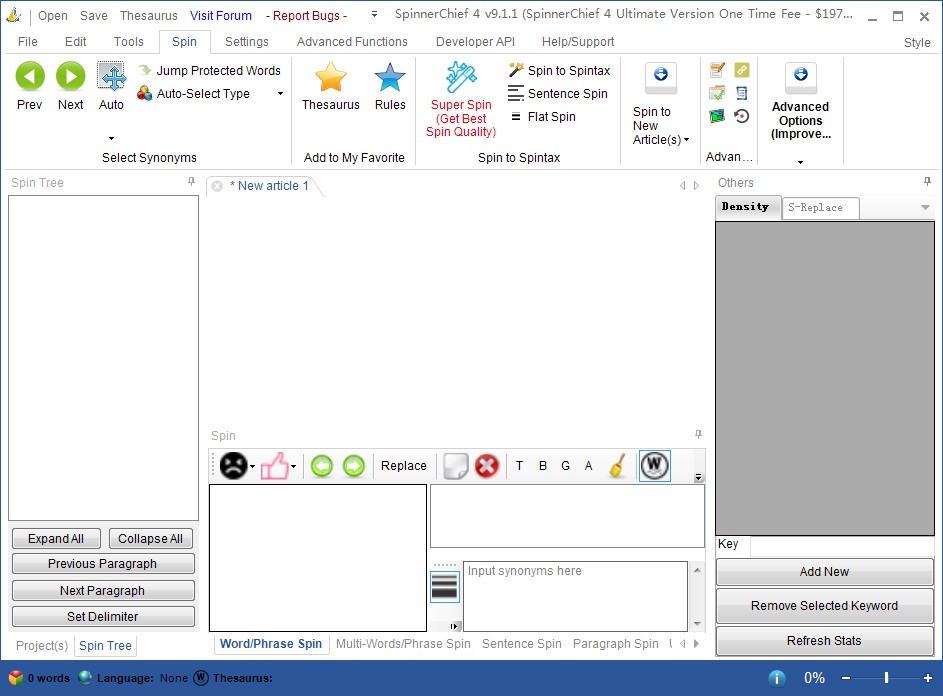943x696 pixels.
Task: Click the blue star Rules icon
Action: point(390,78)
